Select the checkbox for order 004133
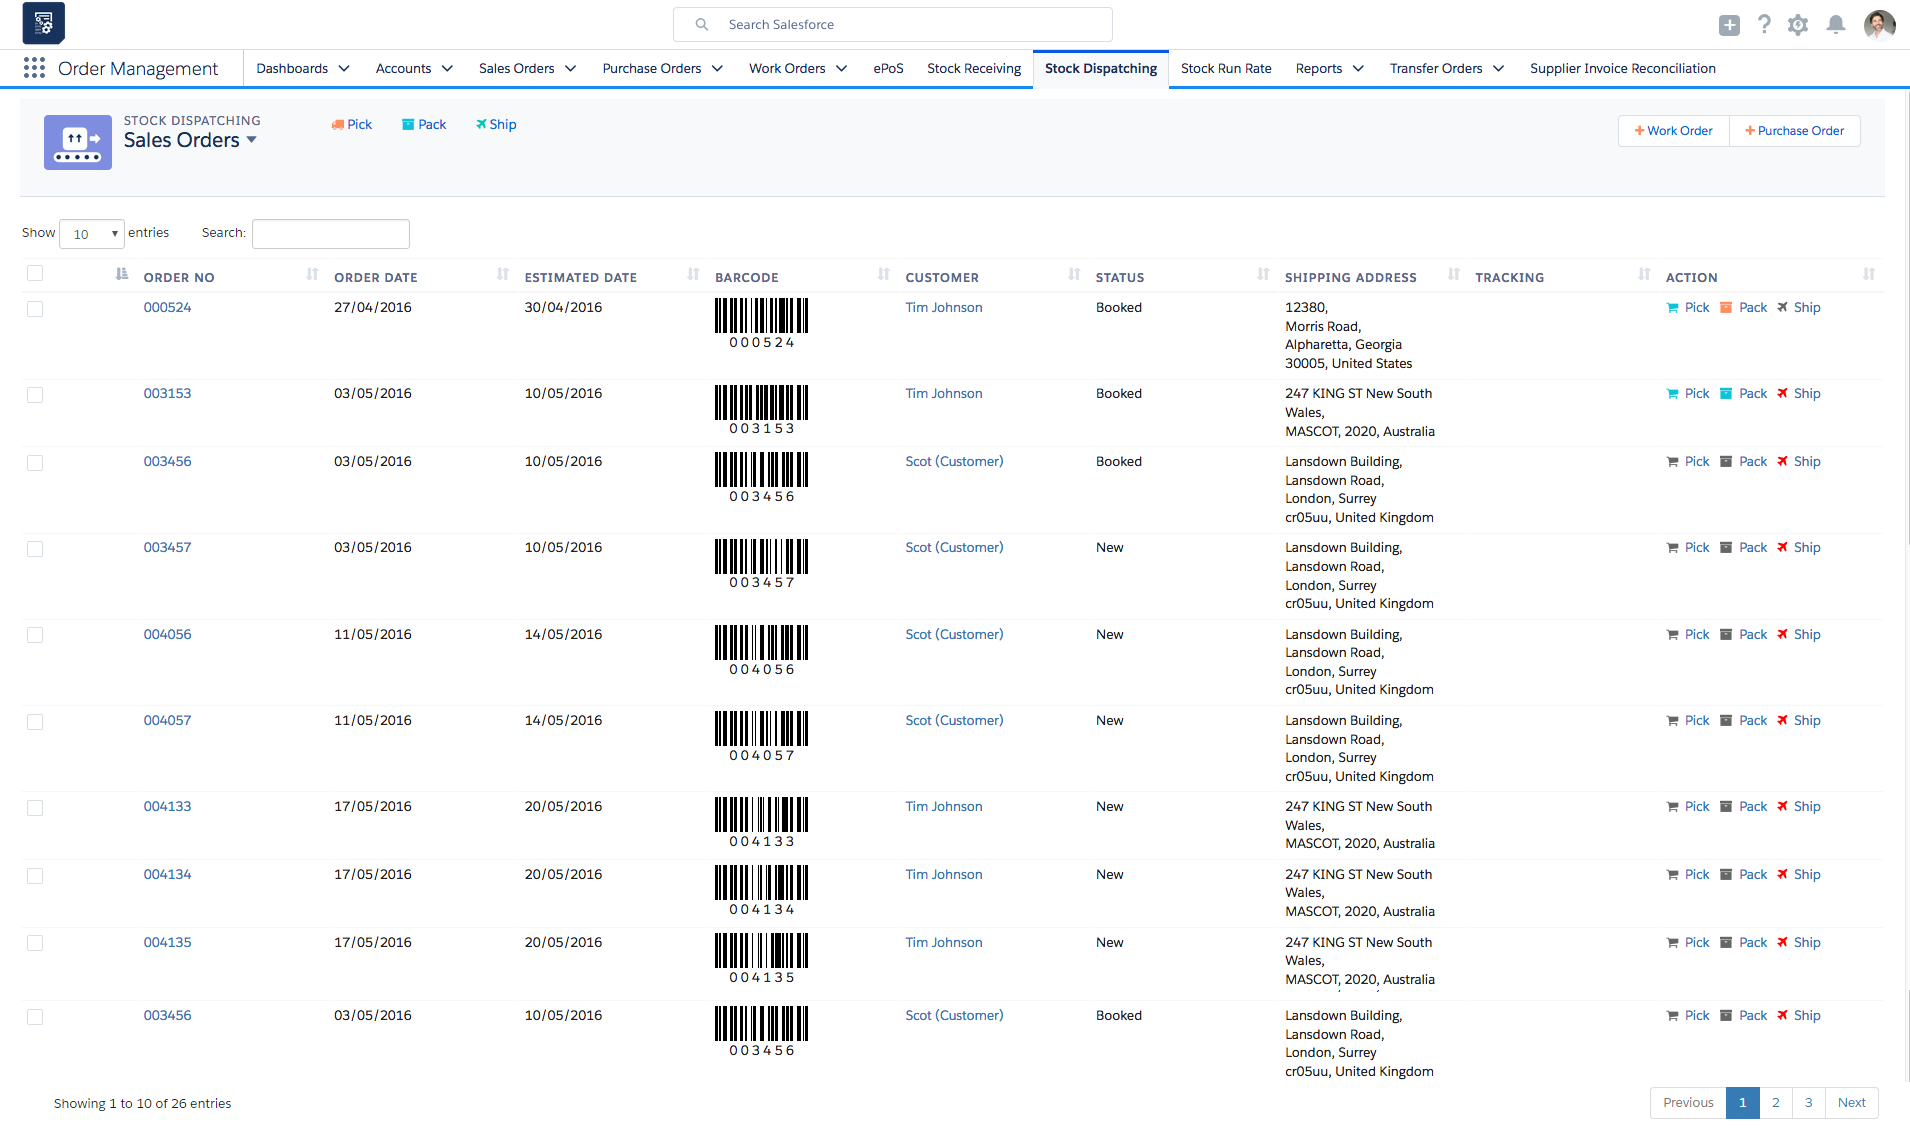Screen dimensions: 1910x1134 click(35, 808)
